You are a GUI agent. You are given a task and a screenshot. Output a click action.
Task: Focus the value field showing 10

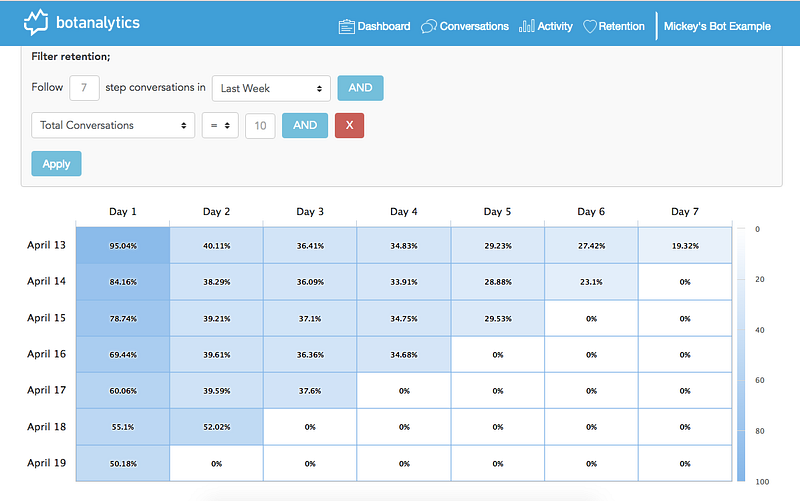pos(260,126)
